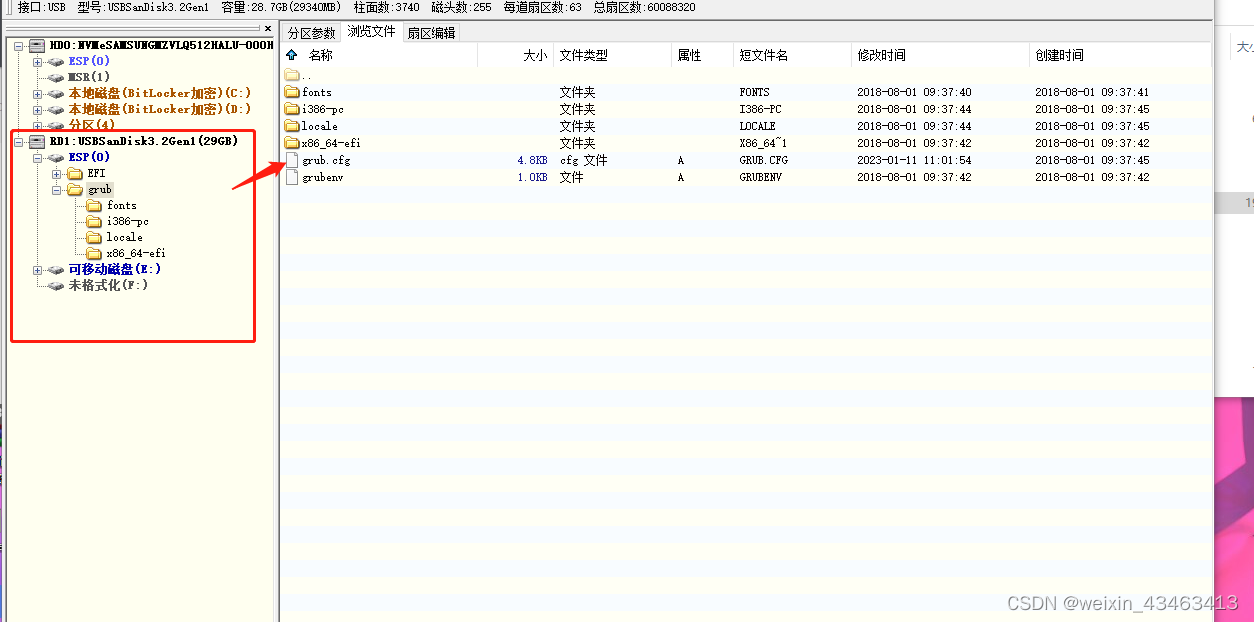The image size is (1254, 622).
Task: Click the .. parent directory entry
Action: (x=294, y=74)
